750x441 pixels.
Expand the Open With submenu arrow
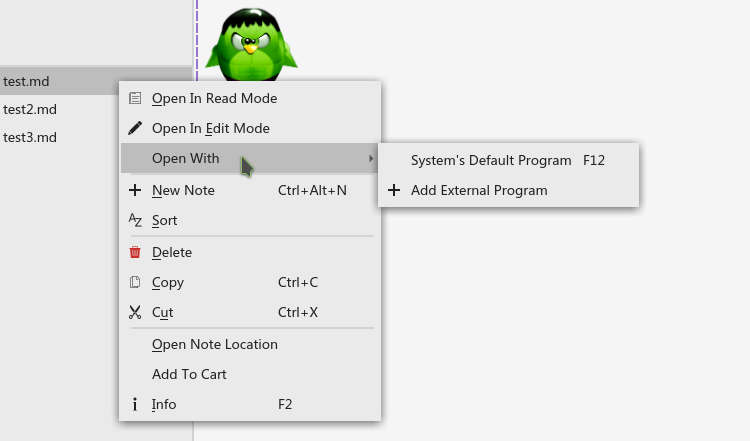pyautogui.click(x=371, y=158)
